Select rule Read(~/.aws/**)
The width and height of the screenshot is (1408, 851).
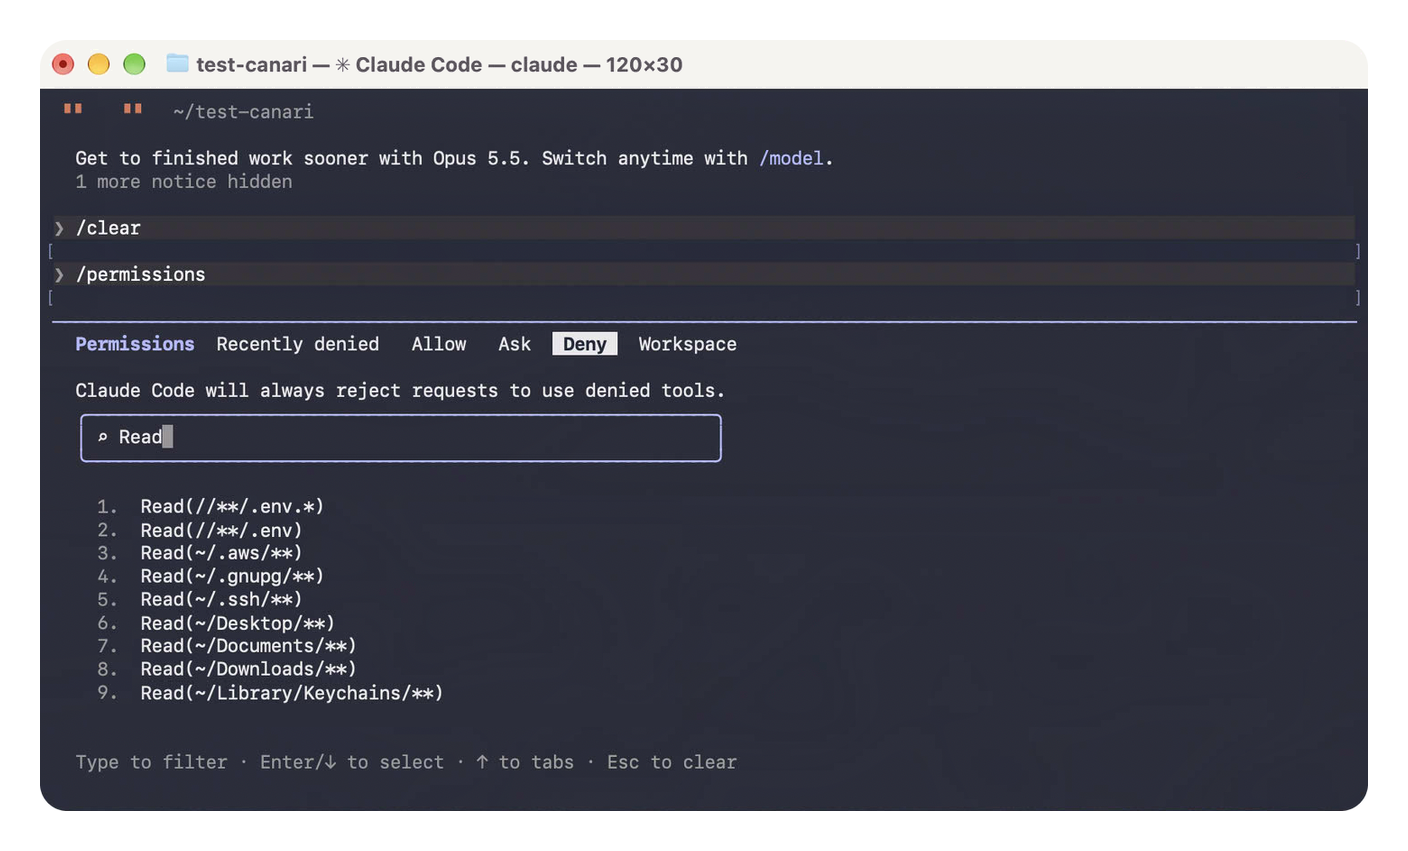[x=221, y=553]
